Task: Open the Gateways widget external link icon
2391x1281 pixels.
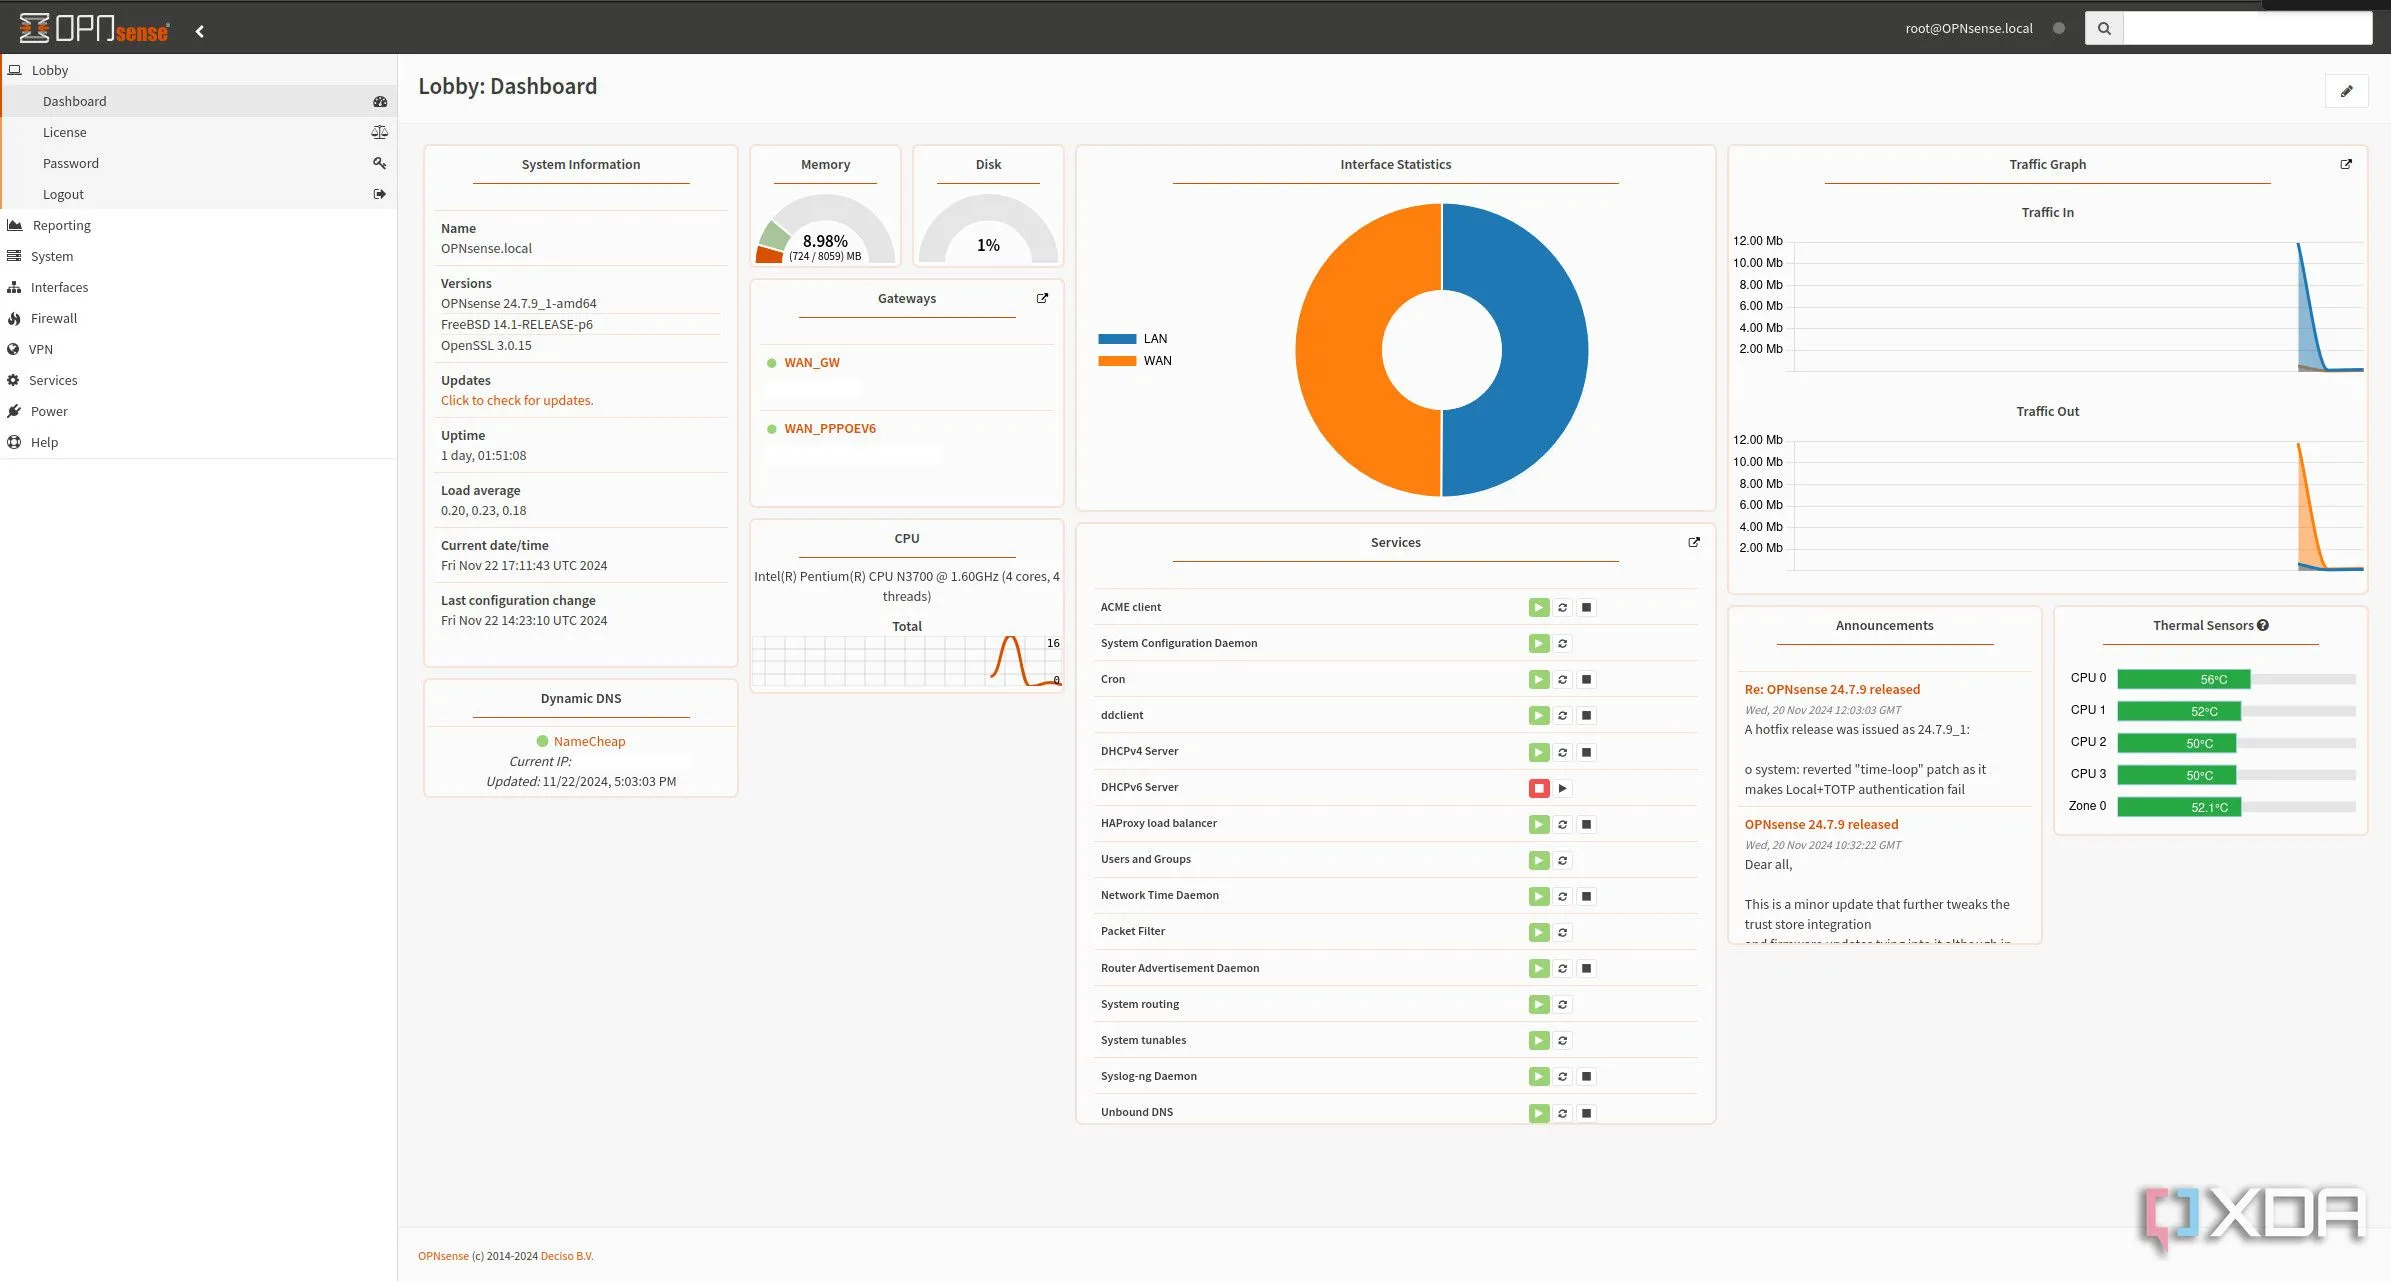Action: 1042,297
